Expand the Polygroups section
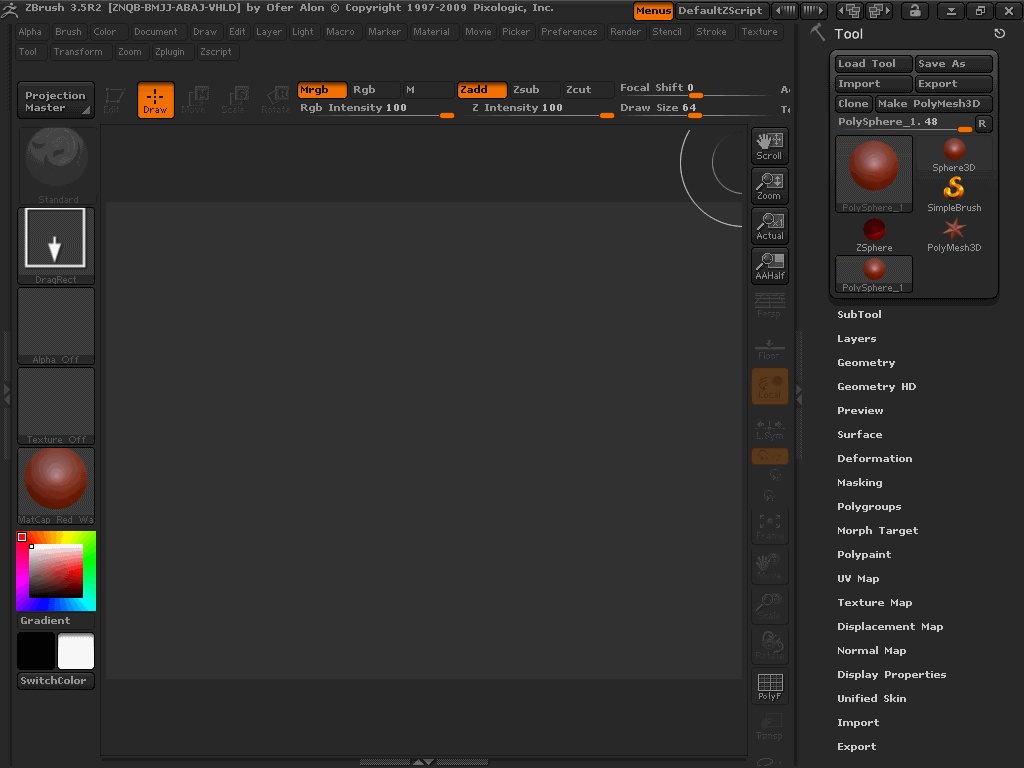Image resolution: width=1024 pixels, height=768 pixels. pos(869,507)
